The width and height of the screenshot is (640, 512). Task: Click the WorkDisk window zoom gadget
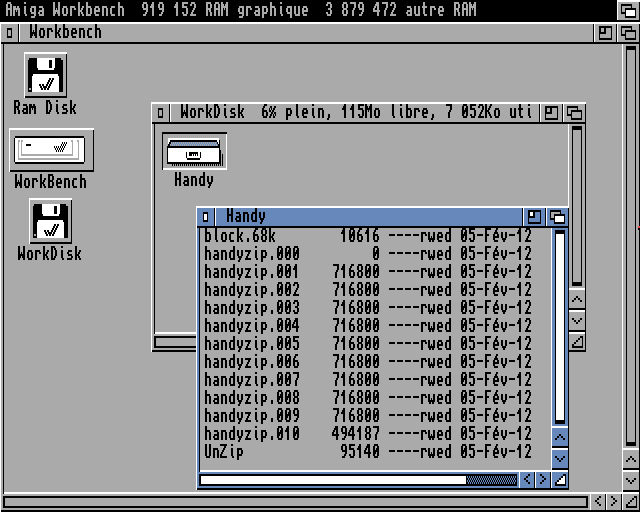pos(552,113)
